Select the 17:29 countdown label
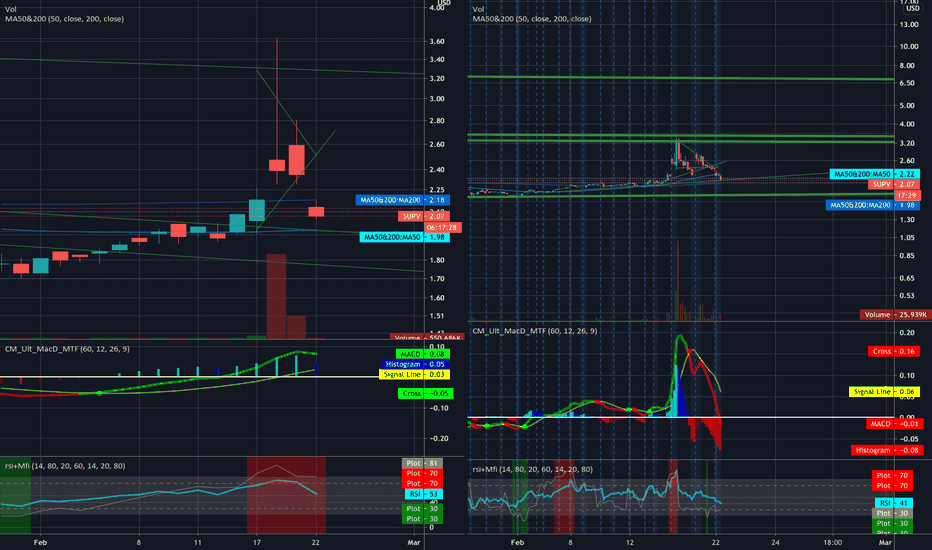 pos(907,195)
